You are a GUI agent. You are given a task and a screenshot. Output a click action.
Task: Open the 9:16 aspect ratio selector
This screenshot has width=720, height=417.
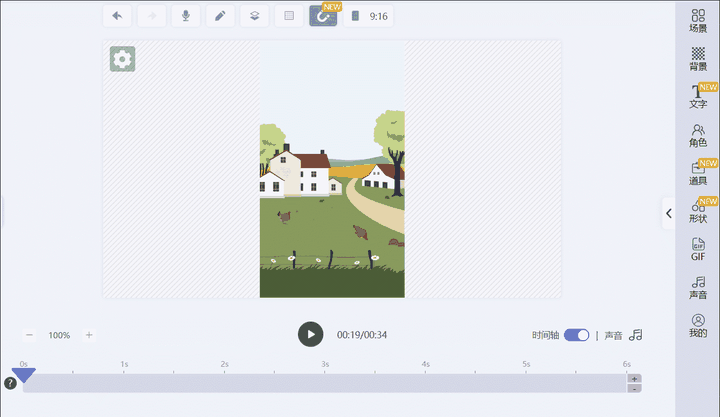[368, 16]
